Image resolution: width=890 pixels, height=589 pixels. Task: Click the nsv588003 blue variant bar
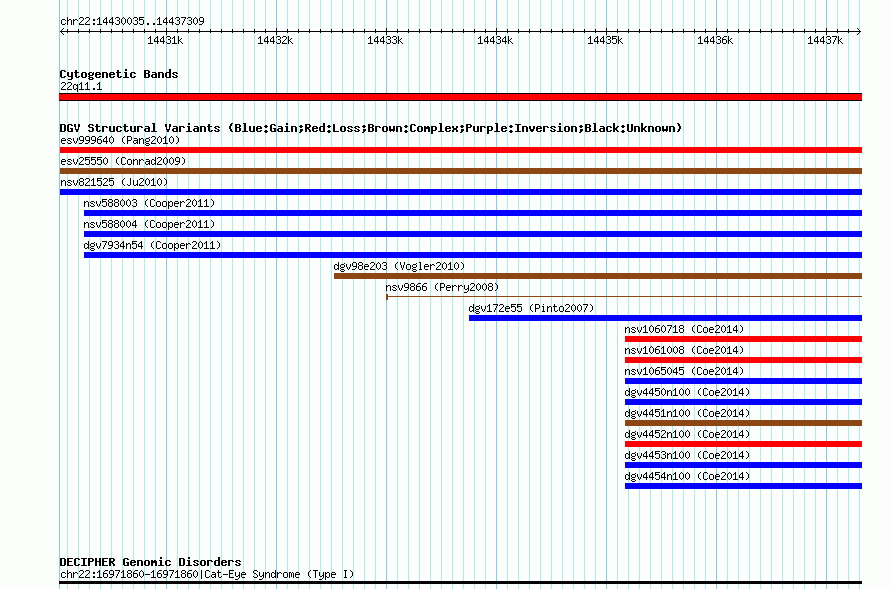point(473,213)
